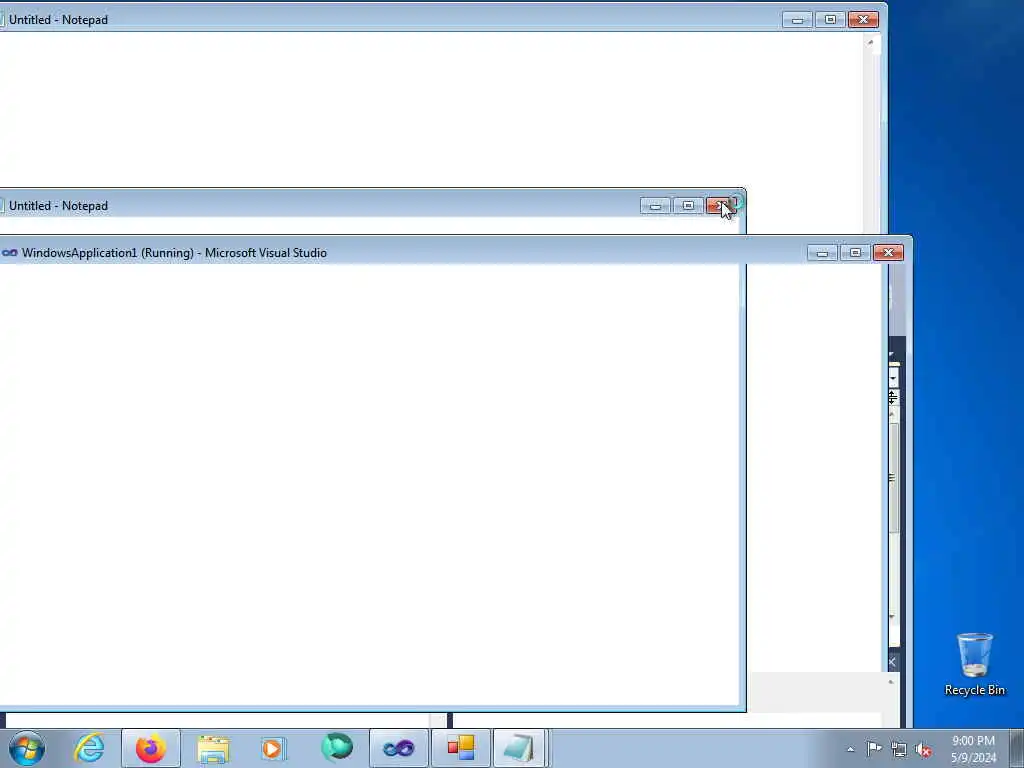Viewport: 1024px width, 768px height.
Task: Switch to Firefox in the taskbar
Action: point(151,748)
